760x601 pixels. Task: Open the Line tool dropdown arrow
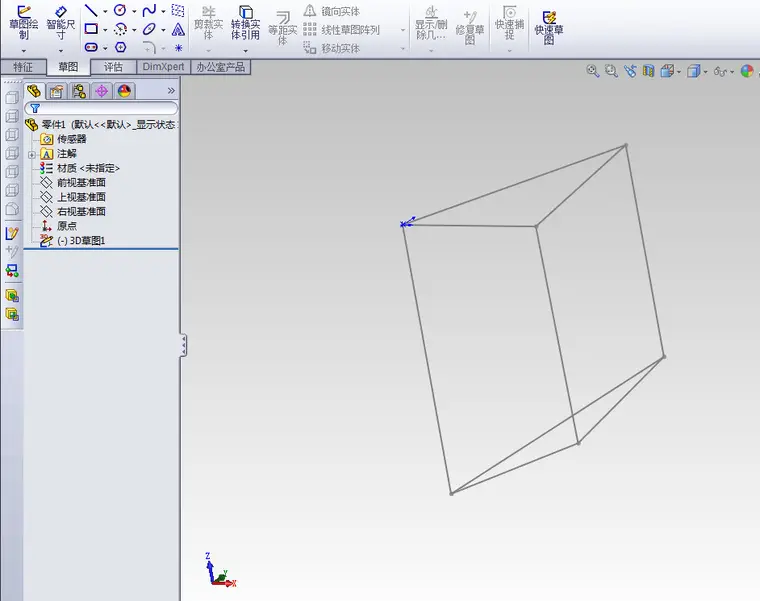click(x=105, y=12)
